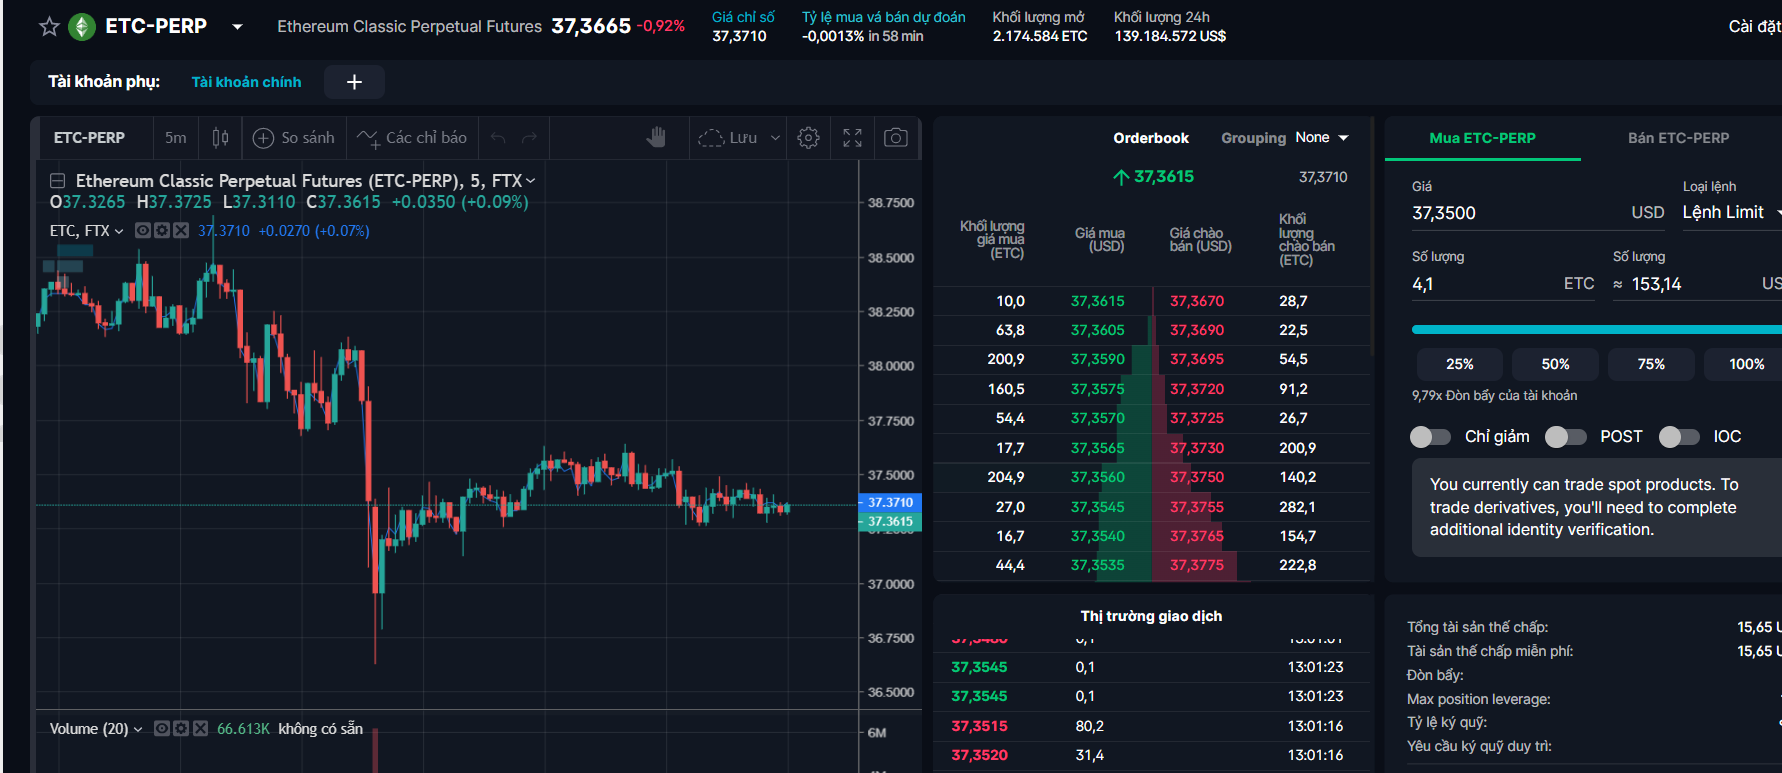The image size is (1782, 773).
Task: Star ETC-PERP as a favorite
Action: [49, 26]
